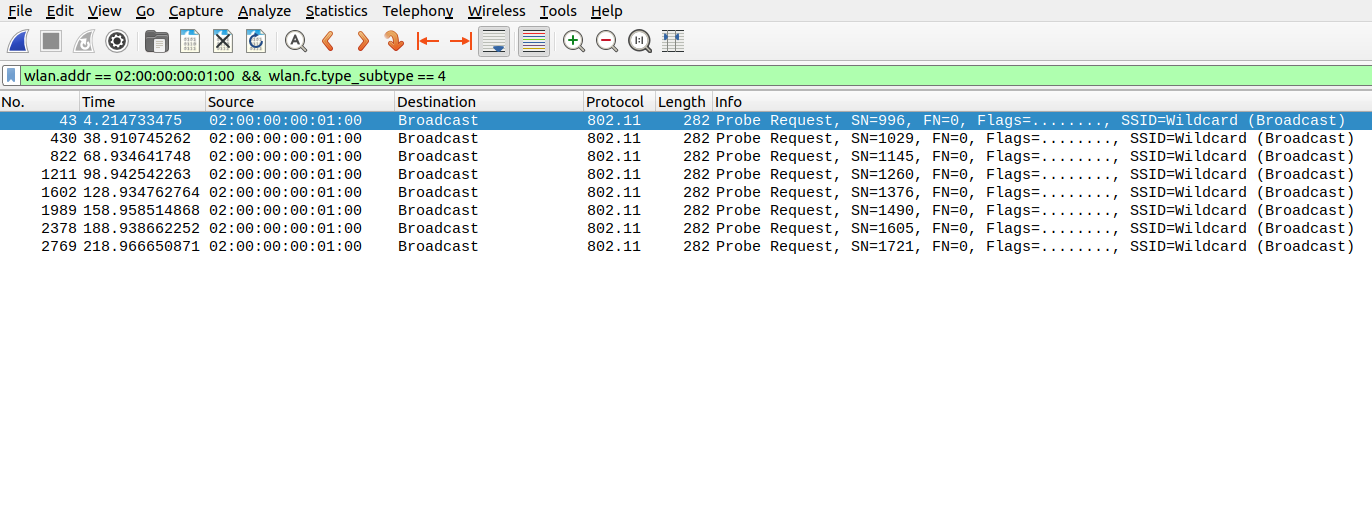The width and height of the screenshot is (1372, 512).
Task: Open capture options gear icon
Action: tap(117, 41)
